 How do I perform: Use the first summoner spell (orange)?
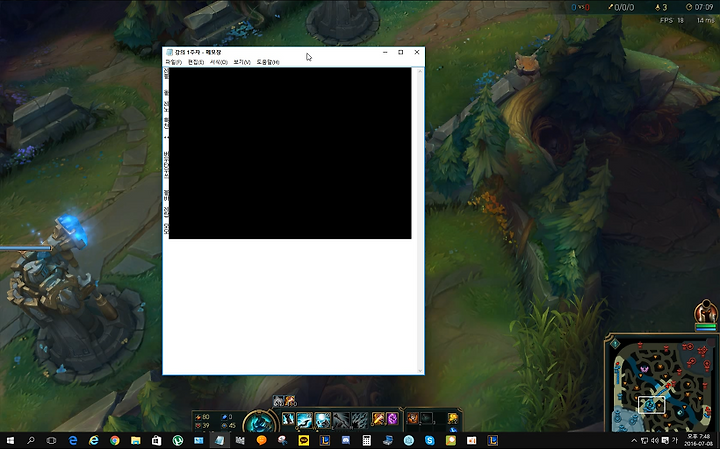pyautogui.click(x=378, y=418)
